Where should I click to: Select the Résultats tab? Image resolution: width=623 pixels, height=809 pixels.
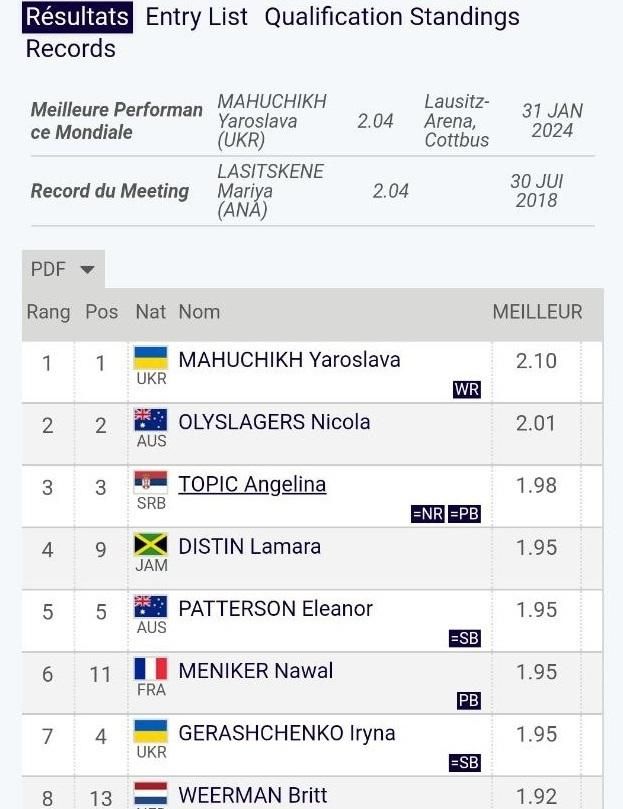click(77, 17)
